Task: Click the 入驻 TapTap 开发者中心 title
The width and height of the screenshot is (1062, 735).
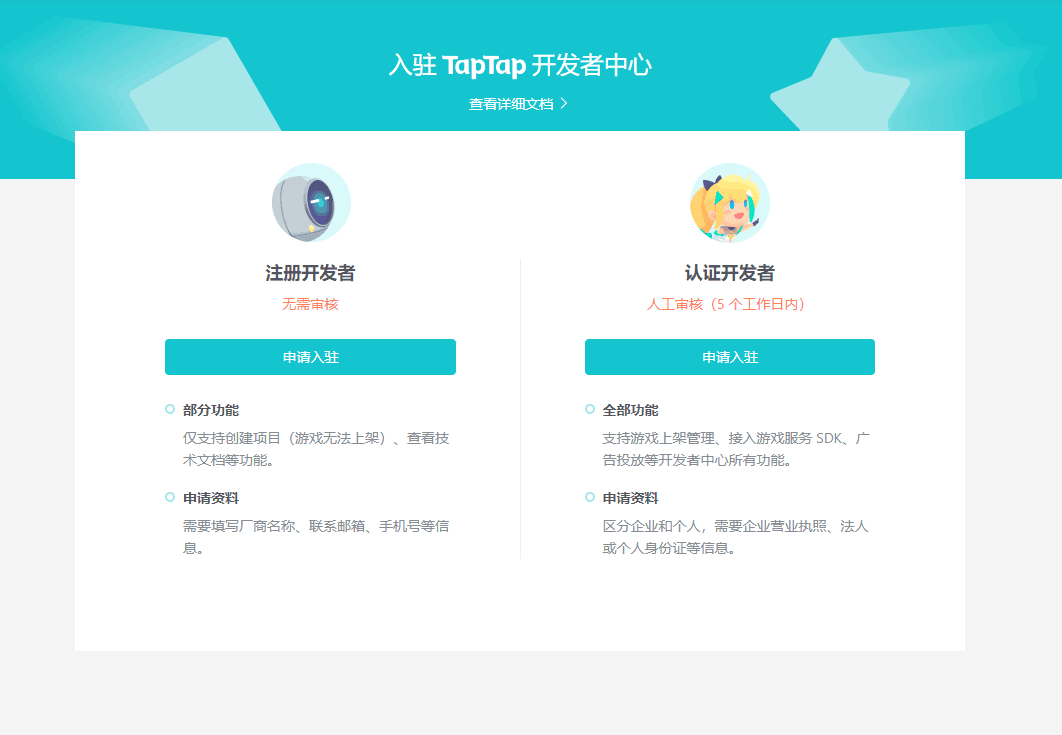Action: tap(520, 65)
